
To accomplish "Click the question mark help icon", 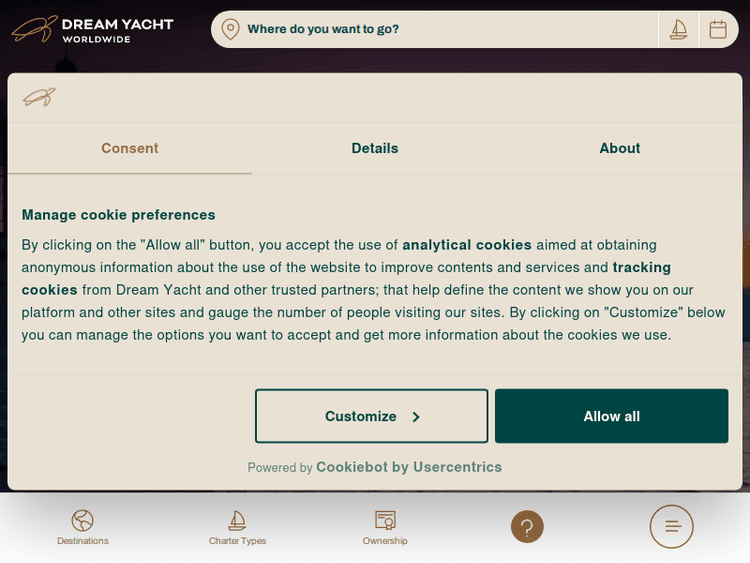I will [x=527, y=526].
